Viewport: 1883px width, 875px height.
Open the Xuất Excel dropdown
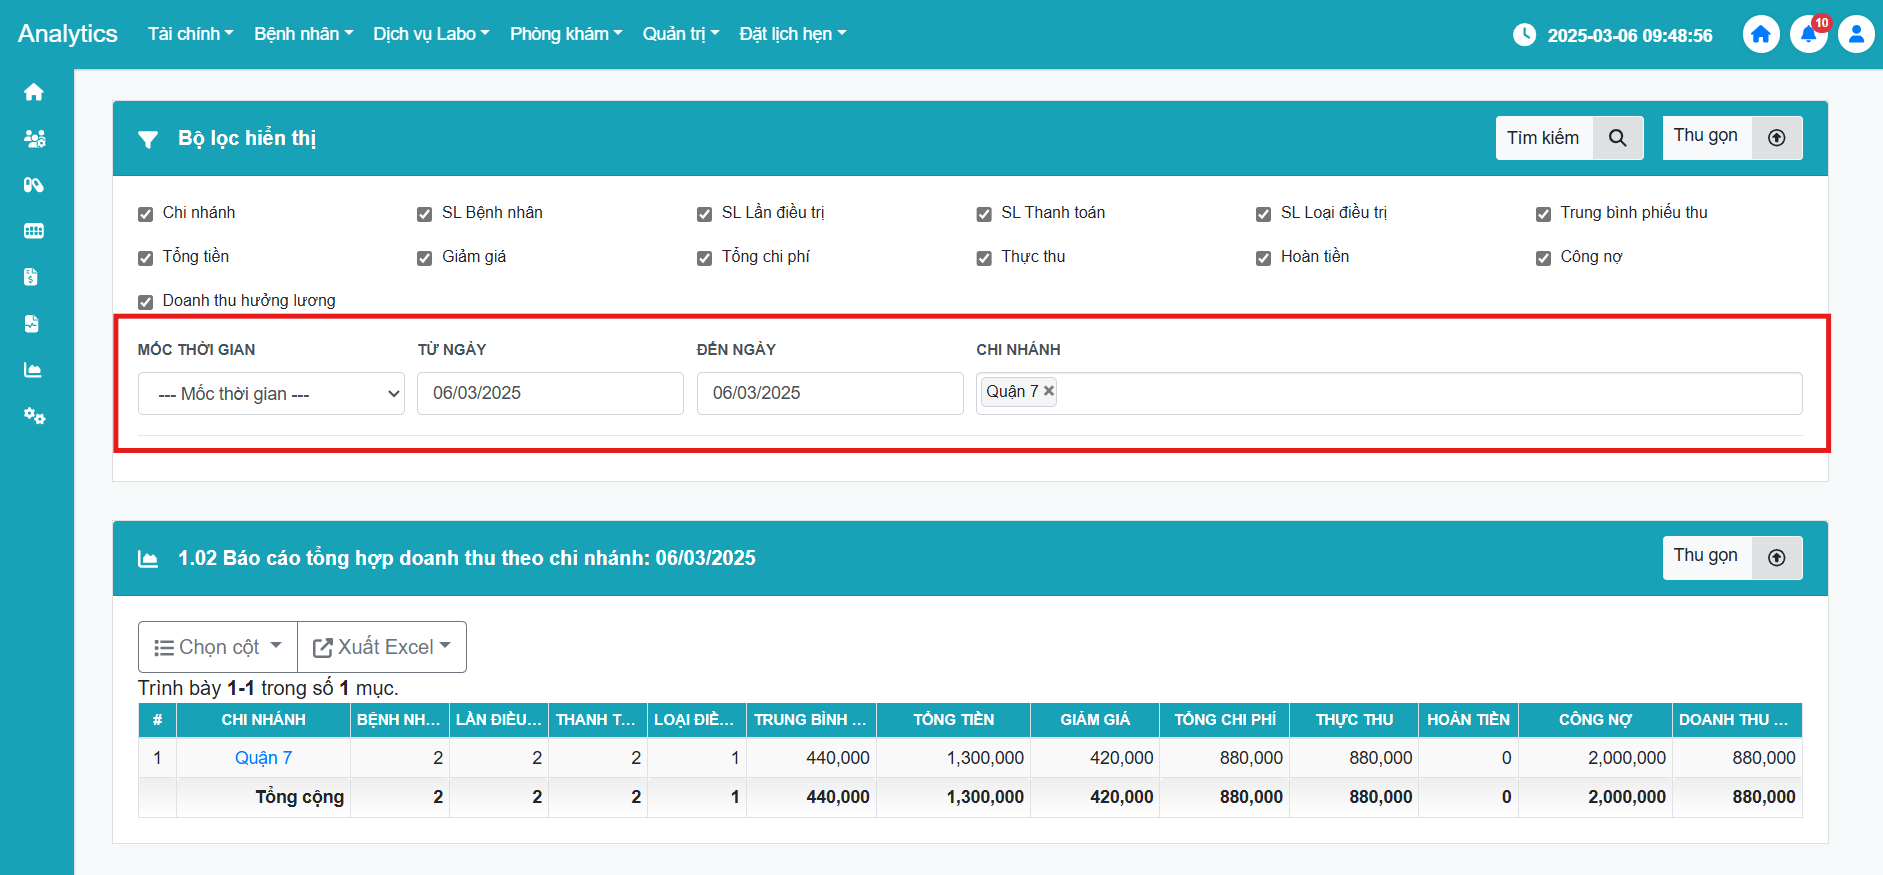[382, 647]
